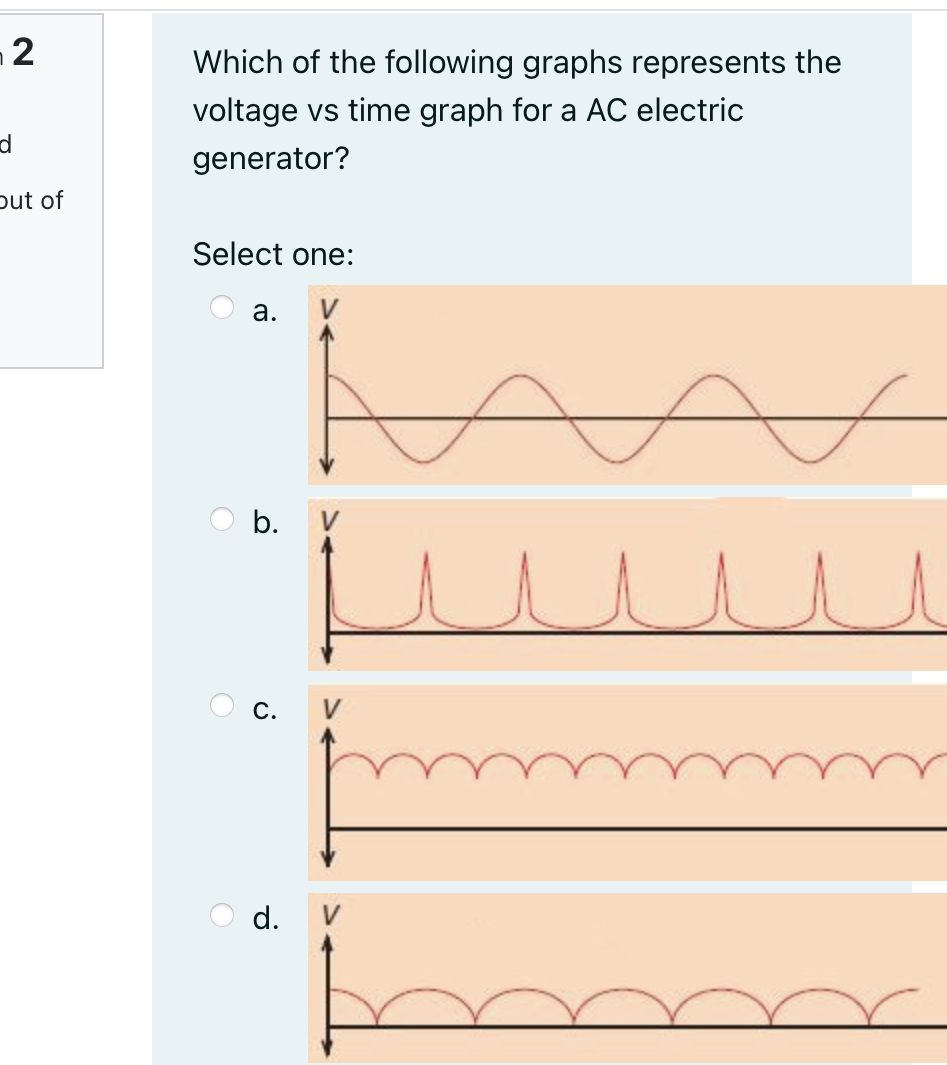The width and height of the screenshot is (947, 1065).
Task: Click the V axis label in option a
Action: tap(327, 307)
